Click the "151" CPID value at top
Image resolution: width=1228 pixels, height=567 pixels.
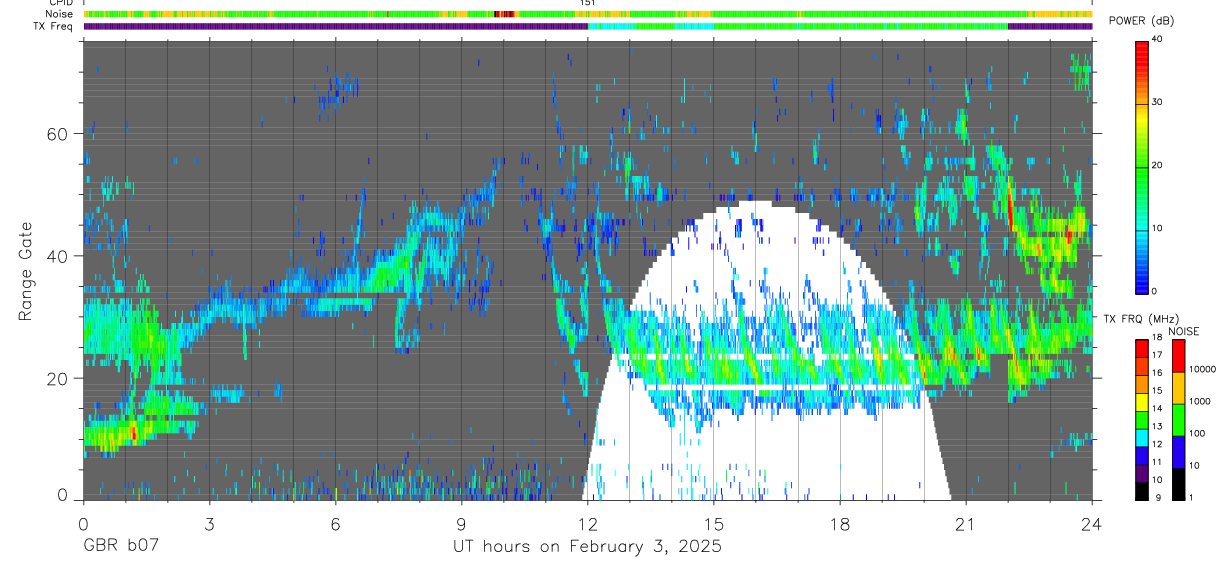pos(587,3)
